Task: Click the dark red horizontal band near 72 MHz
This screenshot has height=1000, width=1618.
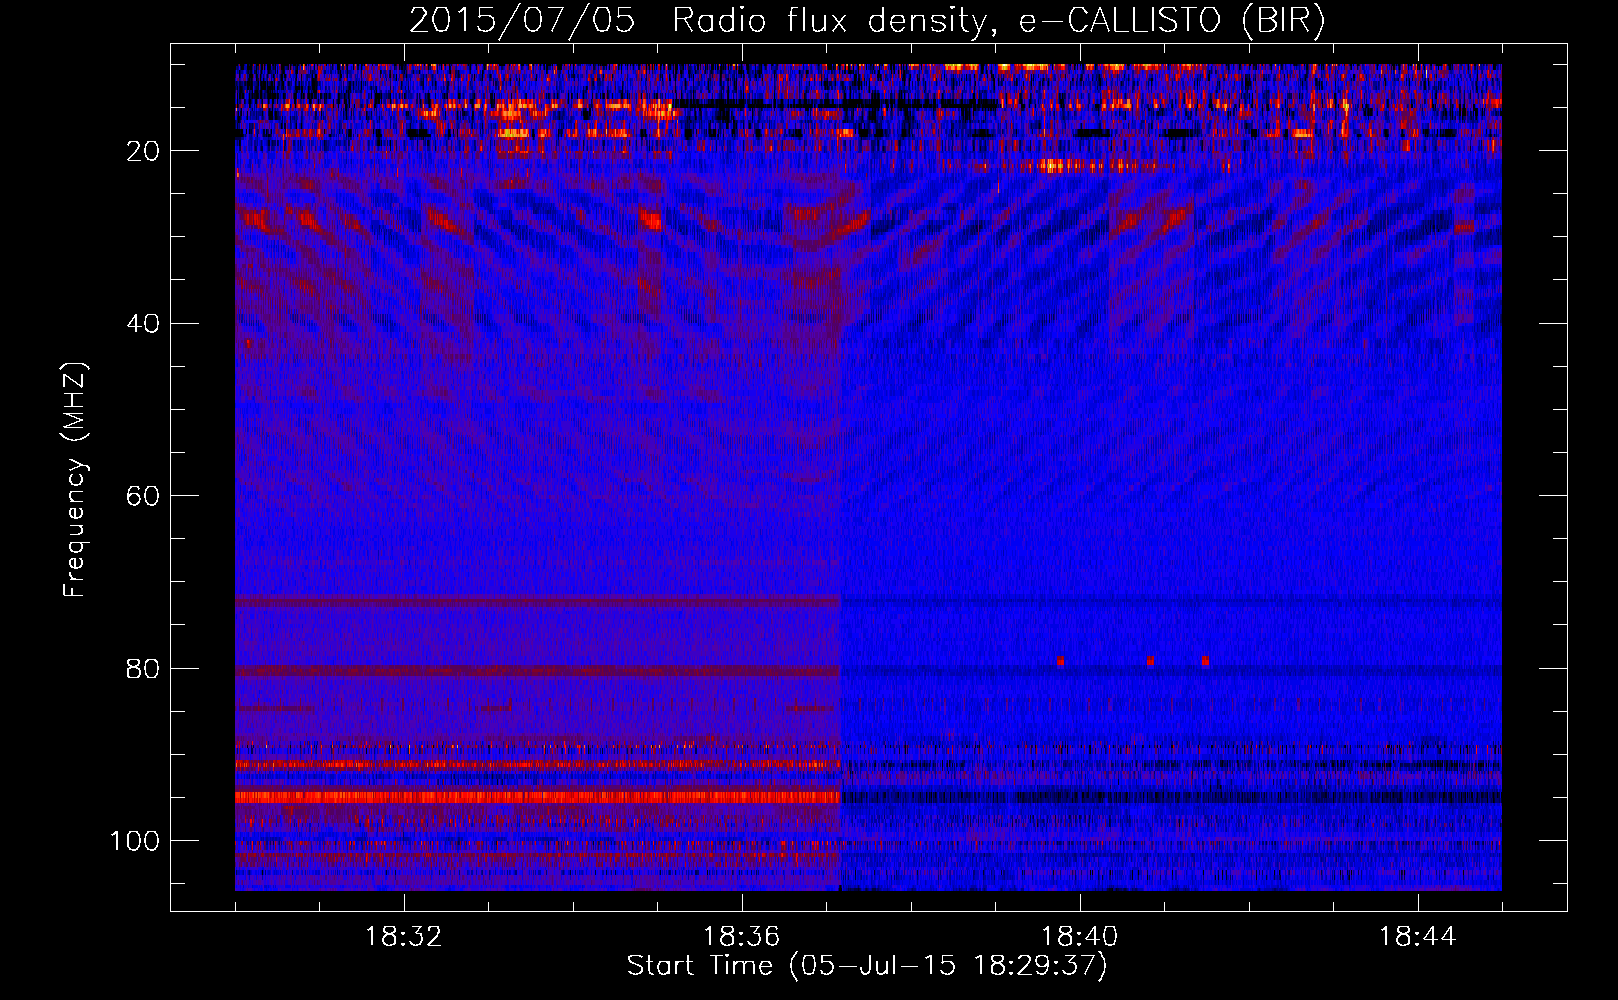Action: pyautogui.click(x=540, y=602)
